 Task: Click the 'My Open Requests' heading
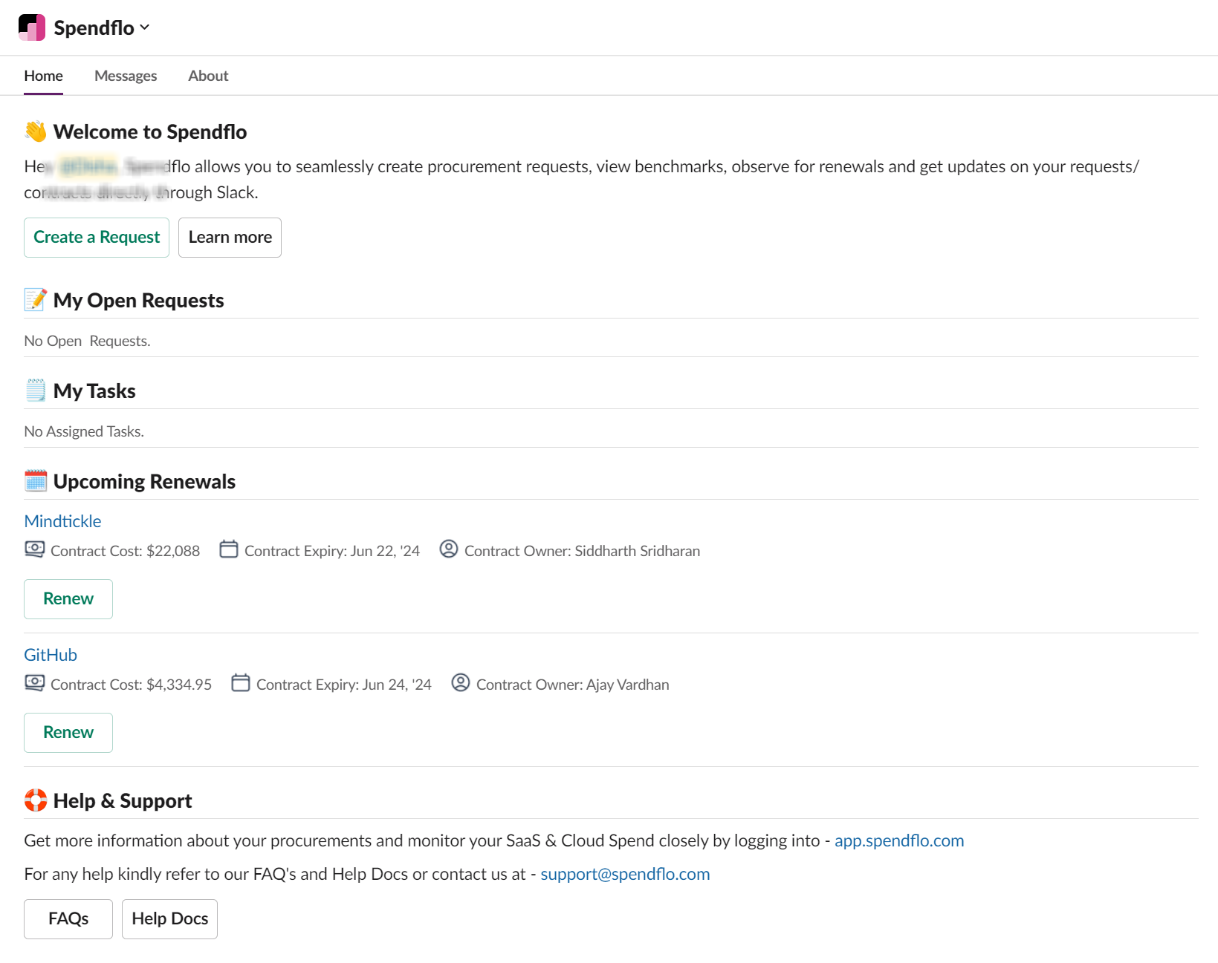[139, 300]
